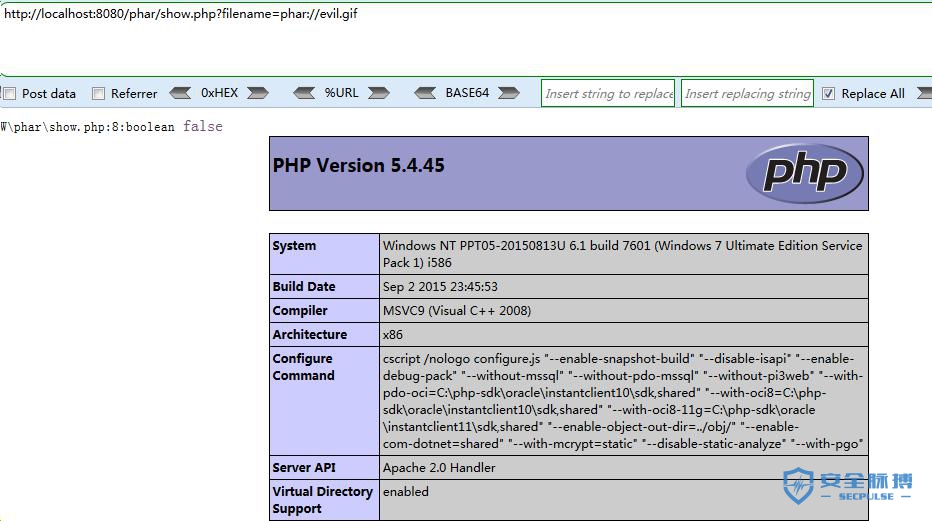Click the URL text box with phar://evil.gif
932x521 pixels.
pos(466,39)
